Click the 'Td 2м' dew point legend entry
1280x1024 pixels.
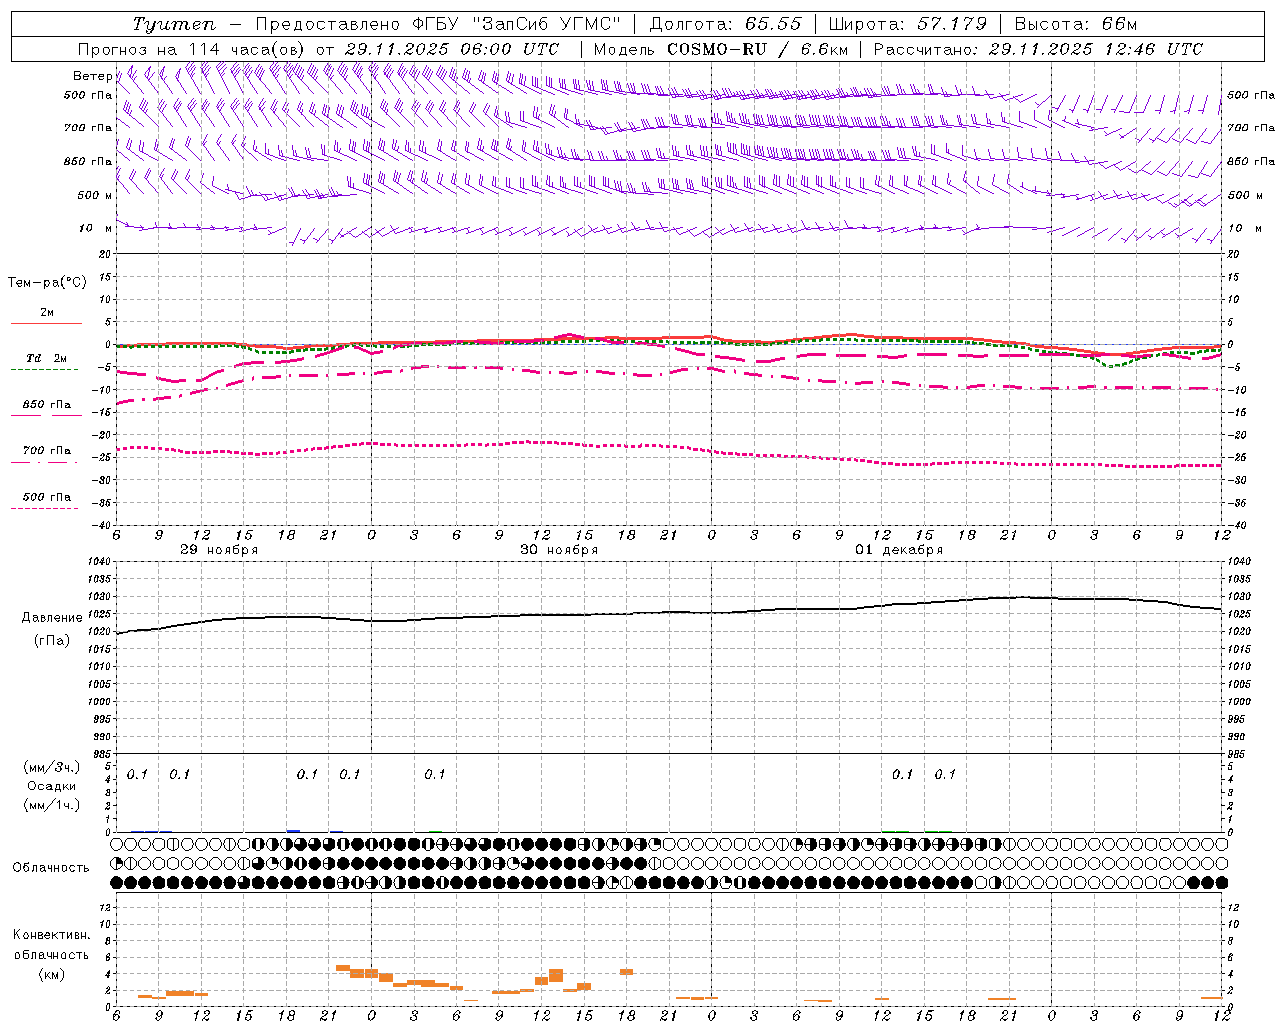pyautogui.click(x=46, y=358)
